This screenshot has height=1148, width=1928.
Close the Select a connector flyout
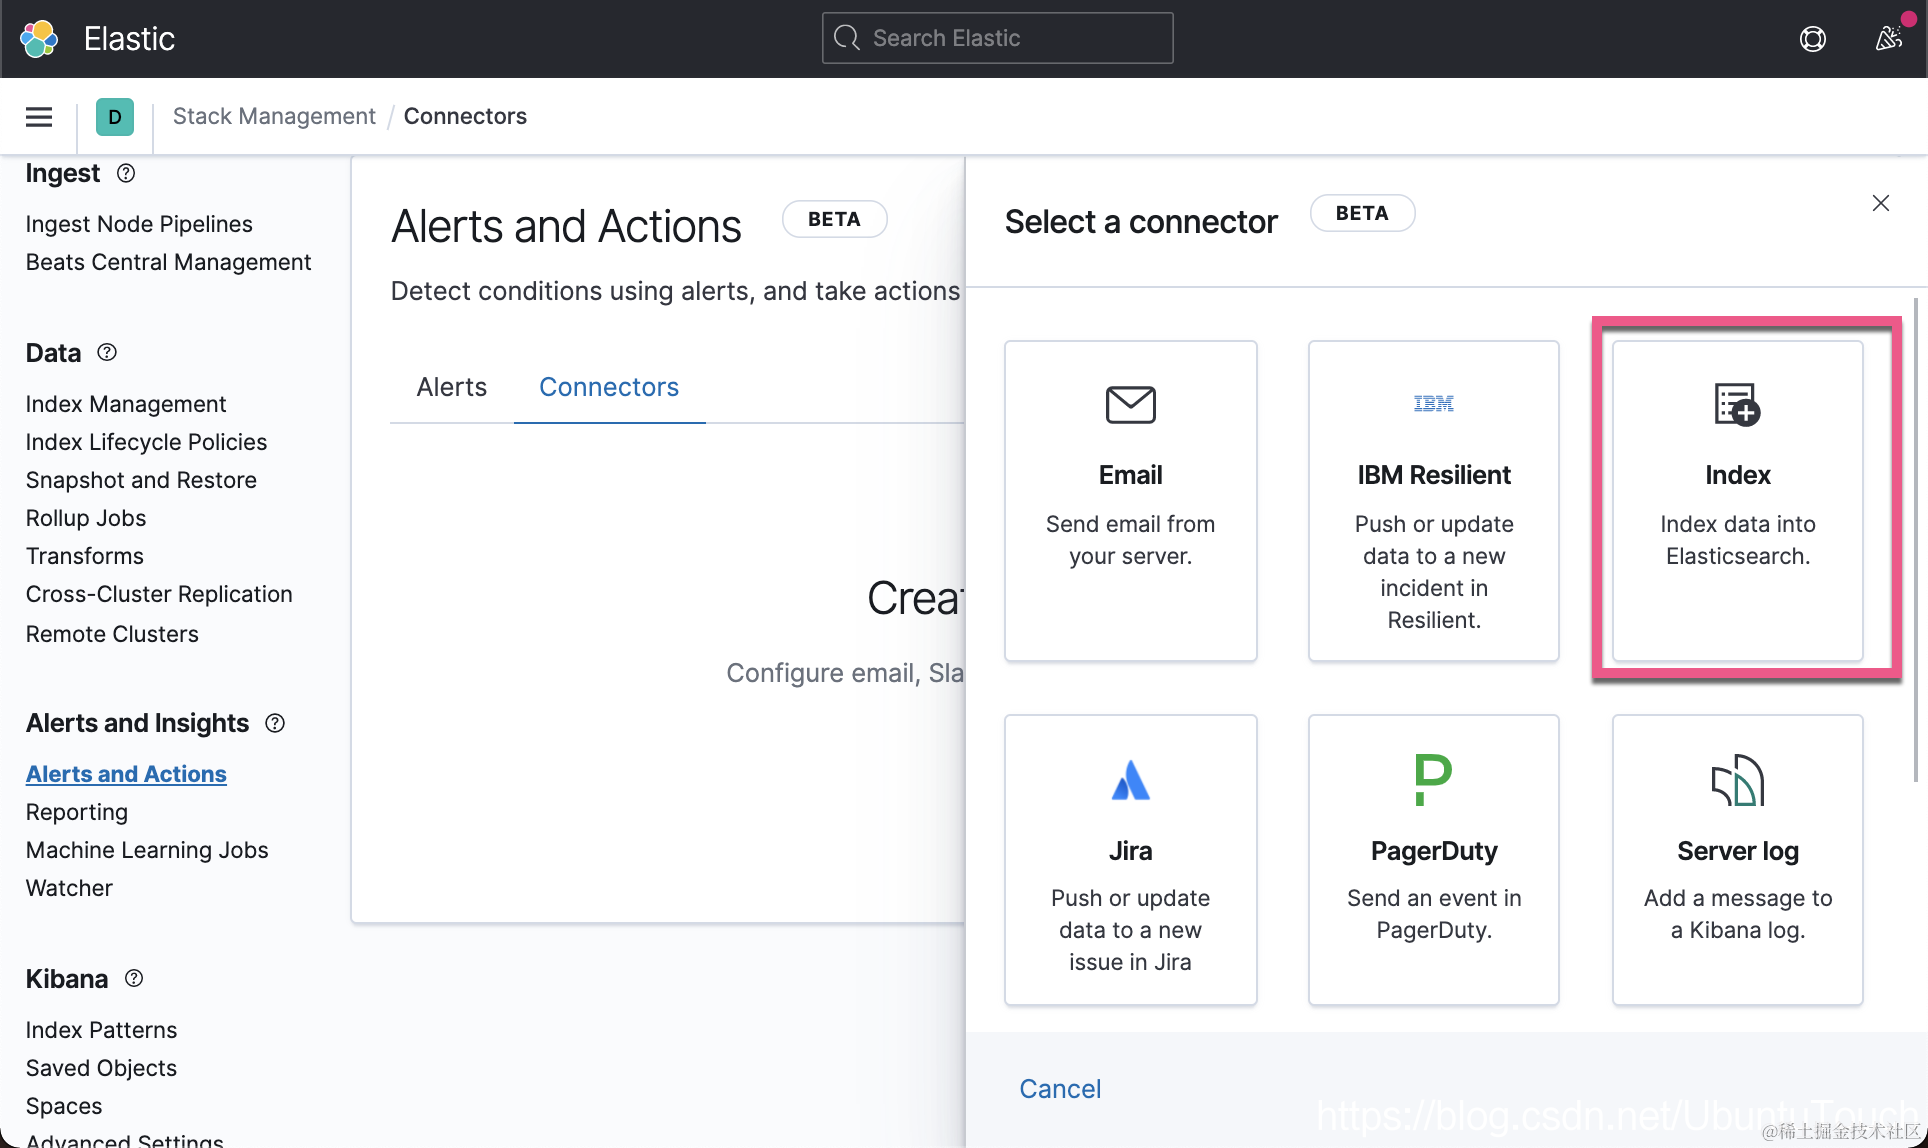pos(1880,204)
